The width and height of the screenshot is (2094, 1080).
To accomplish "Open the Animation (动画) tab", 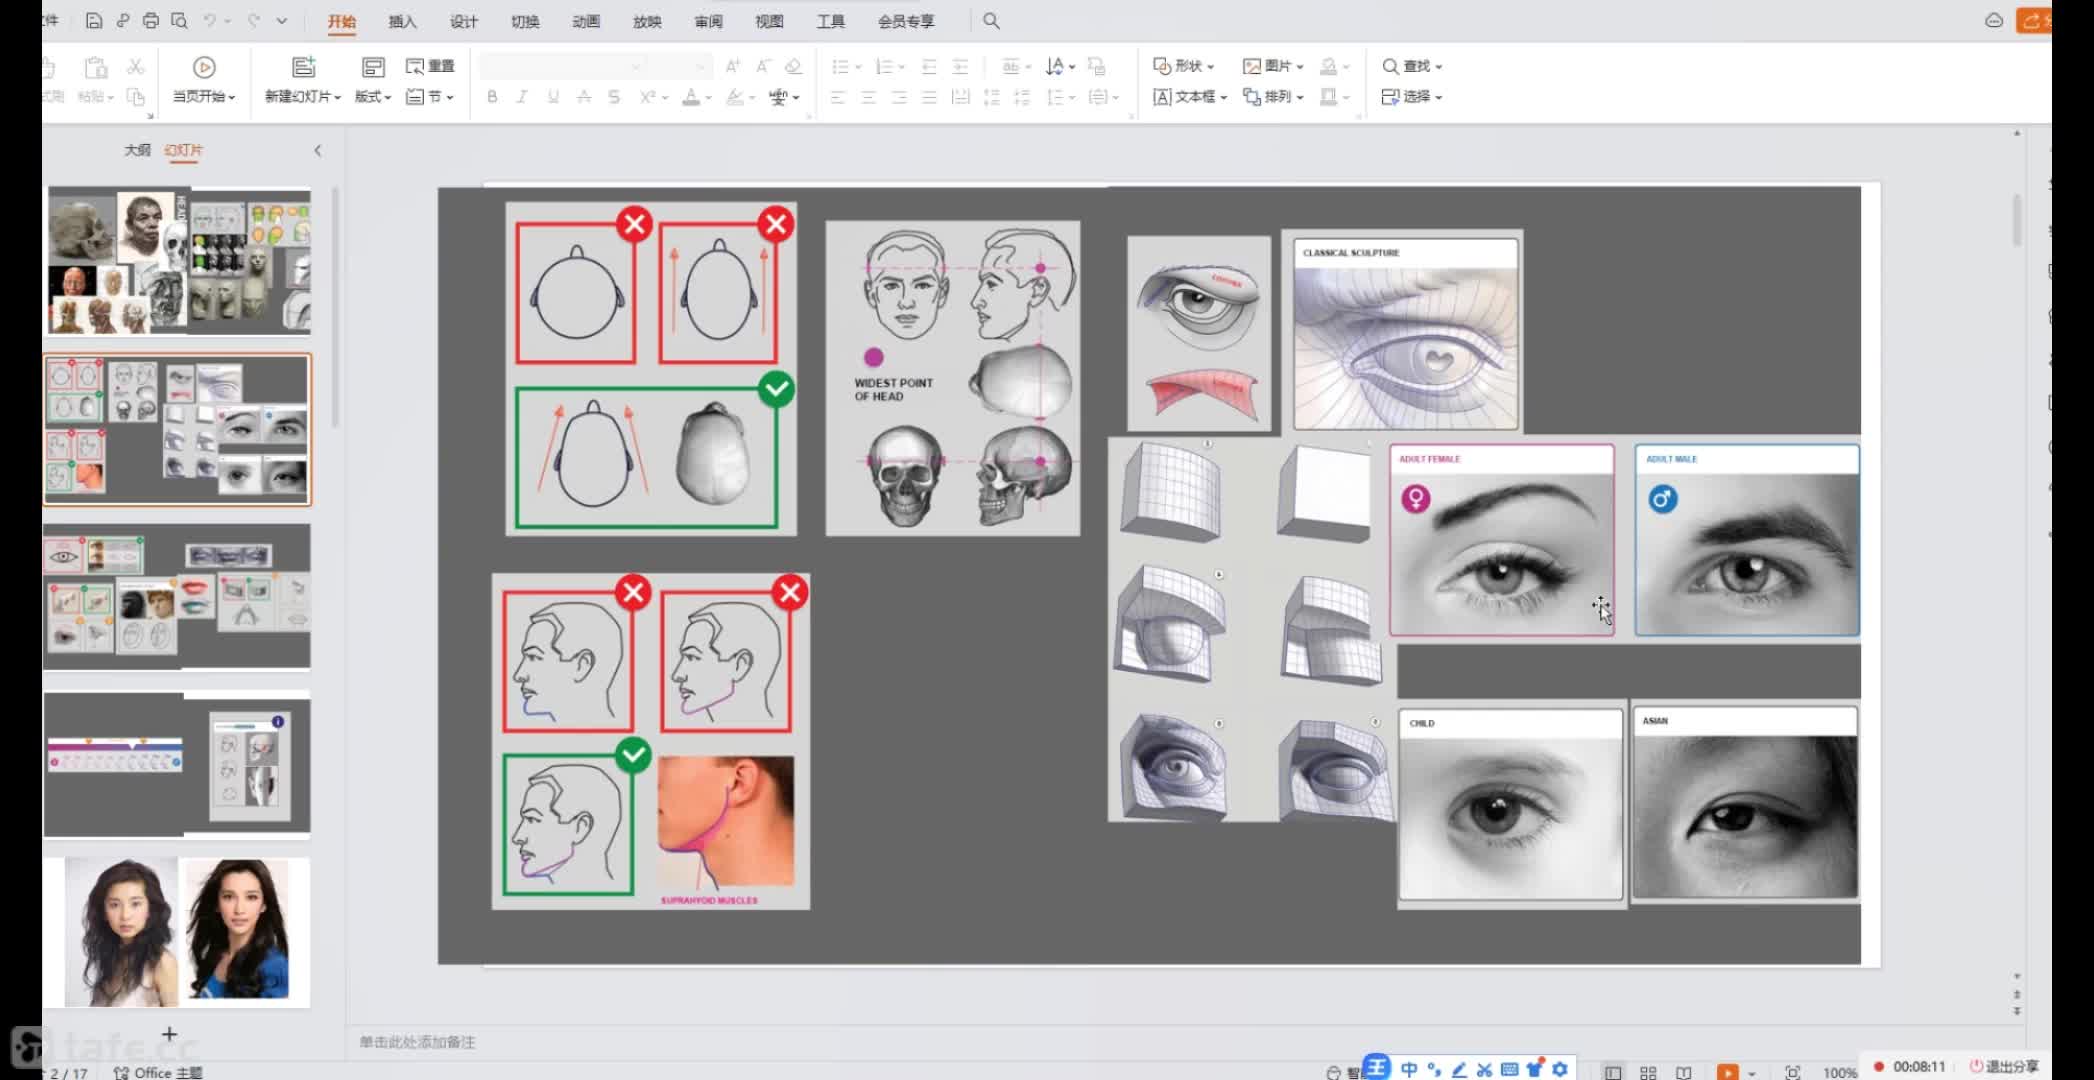I will (586, 21).
